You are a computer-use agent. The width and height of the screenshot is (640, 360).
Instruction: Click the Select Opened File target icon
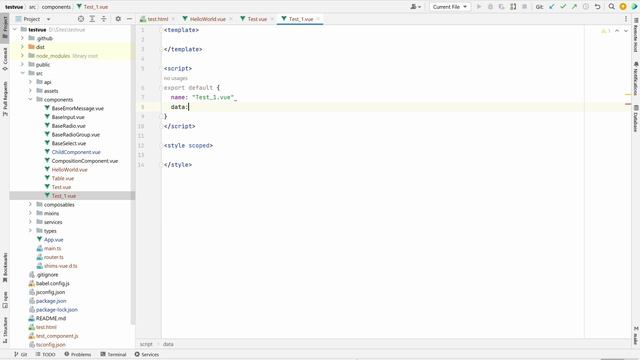pos(81,19)
